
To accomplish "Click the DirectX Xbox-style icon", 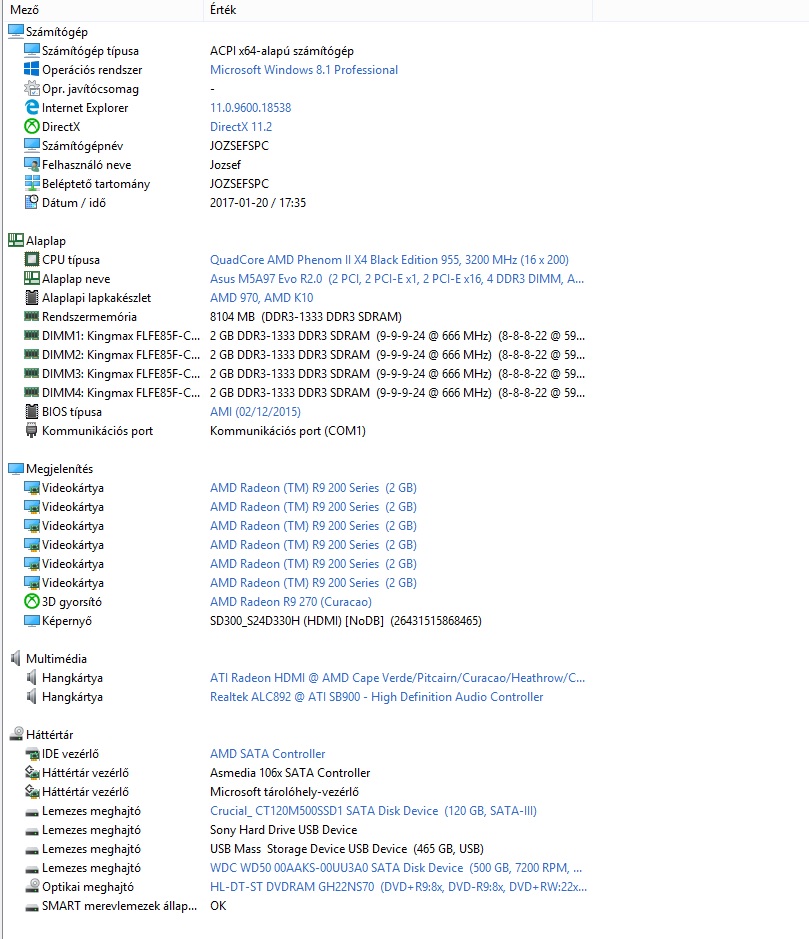I will pyautogui.click(x=32, y=126).
